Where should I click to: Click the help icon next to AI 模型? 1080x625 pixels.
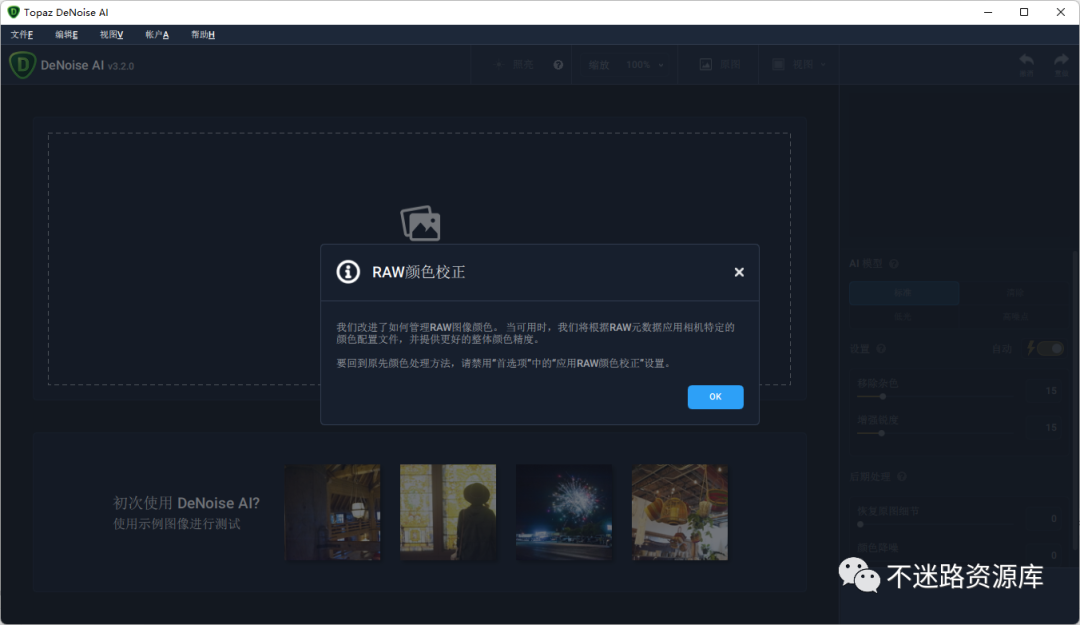point(894,264)
